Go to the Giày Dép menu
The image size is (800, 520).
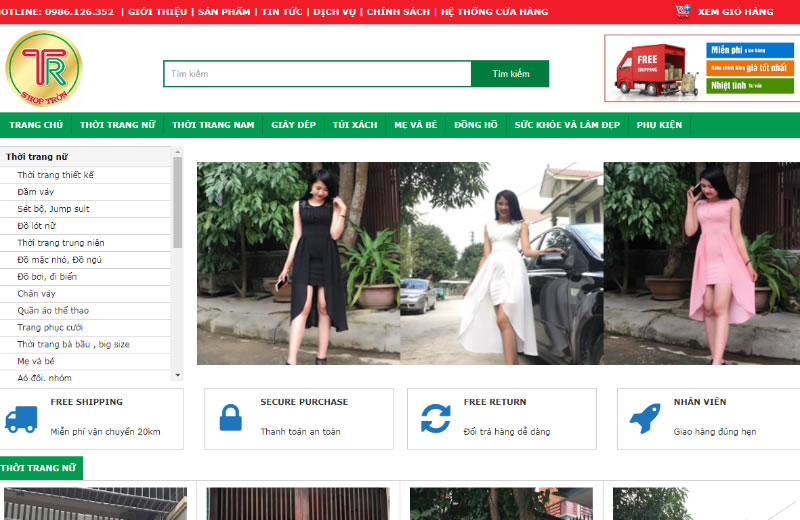coord(293,125)
